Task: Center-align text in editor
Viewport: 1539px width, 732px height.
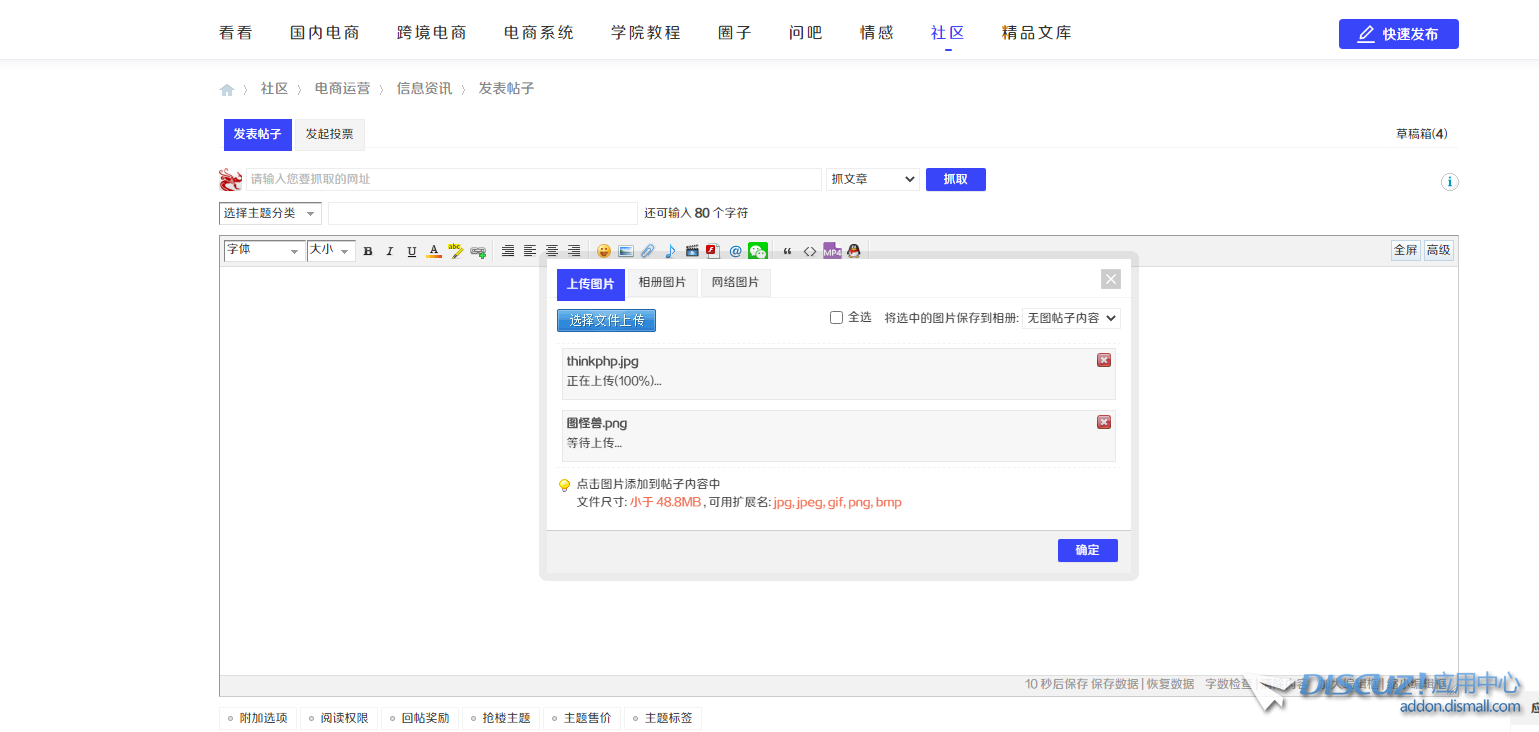Action: (552, 251)
